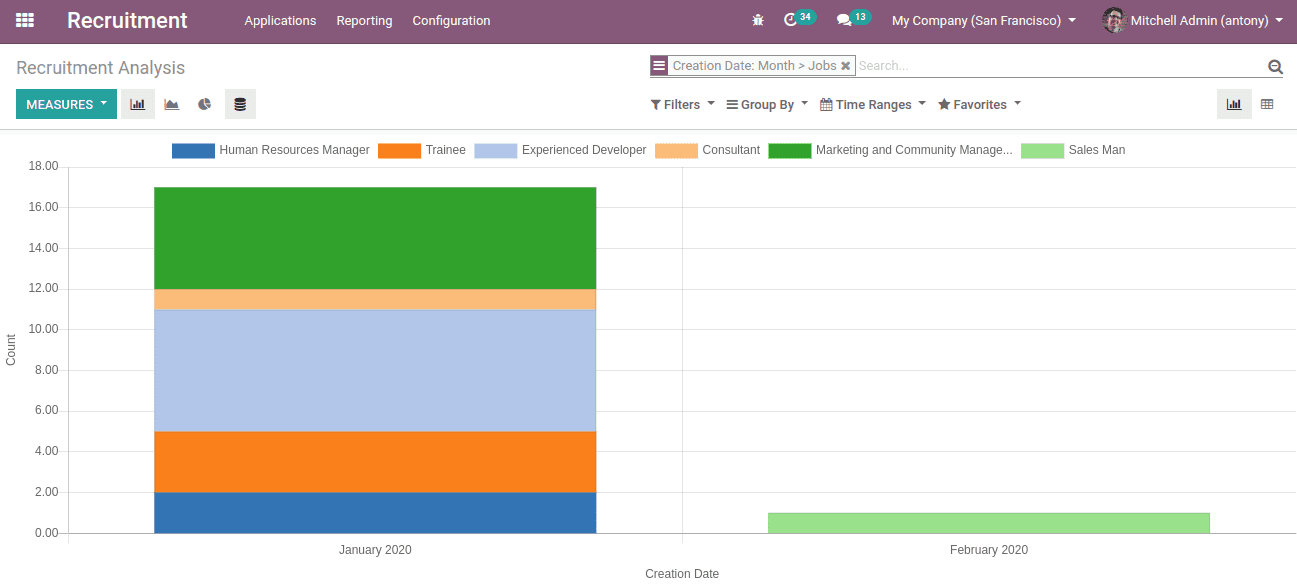
Task: Expand the Filters dropdown
Action: click(683, 104)
